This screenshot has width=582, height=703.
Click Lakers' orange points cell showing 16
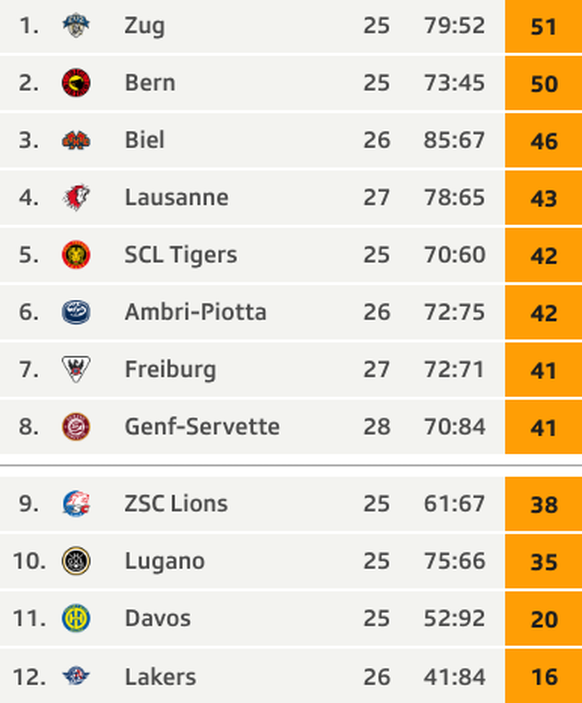pyautogui.click(x=543, y=676)
